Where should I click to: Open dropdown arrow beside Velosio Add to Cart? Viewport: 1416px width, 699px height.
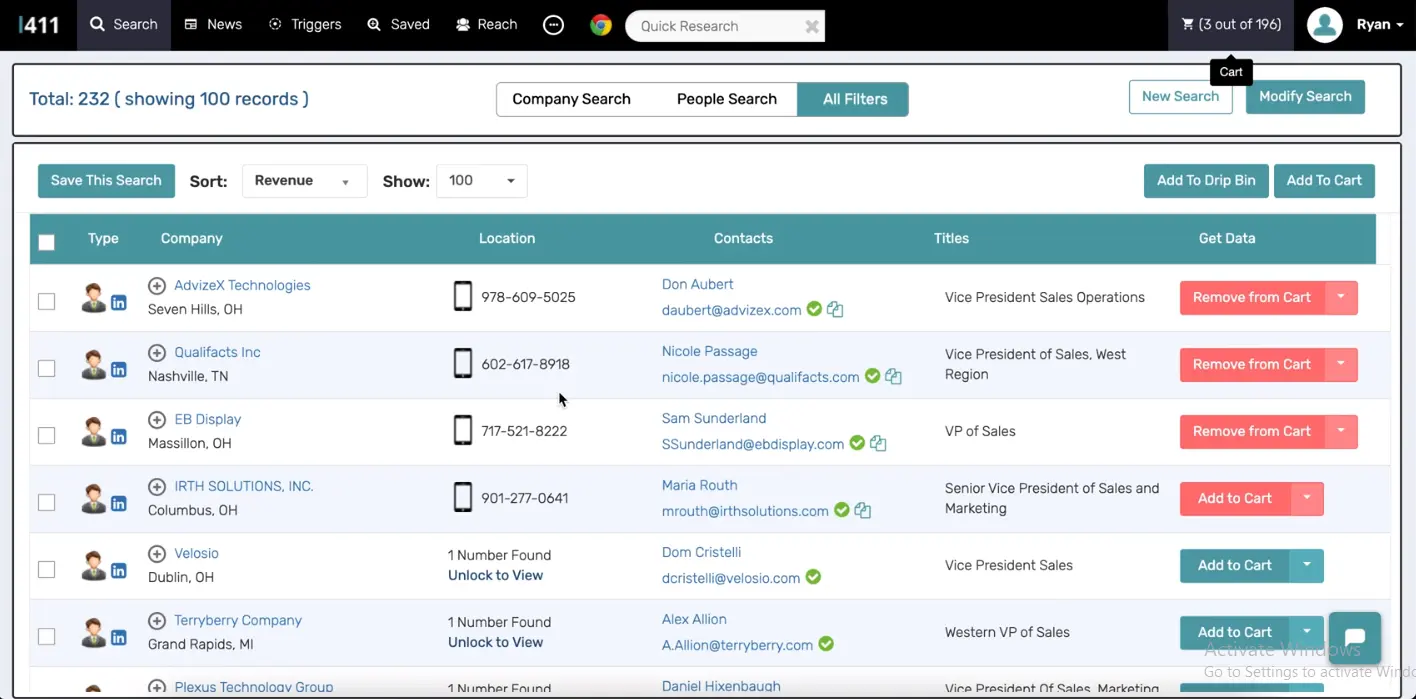pyautogui.click(x=1307, y=565)
